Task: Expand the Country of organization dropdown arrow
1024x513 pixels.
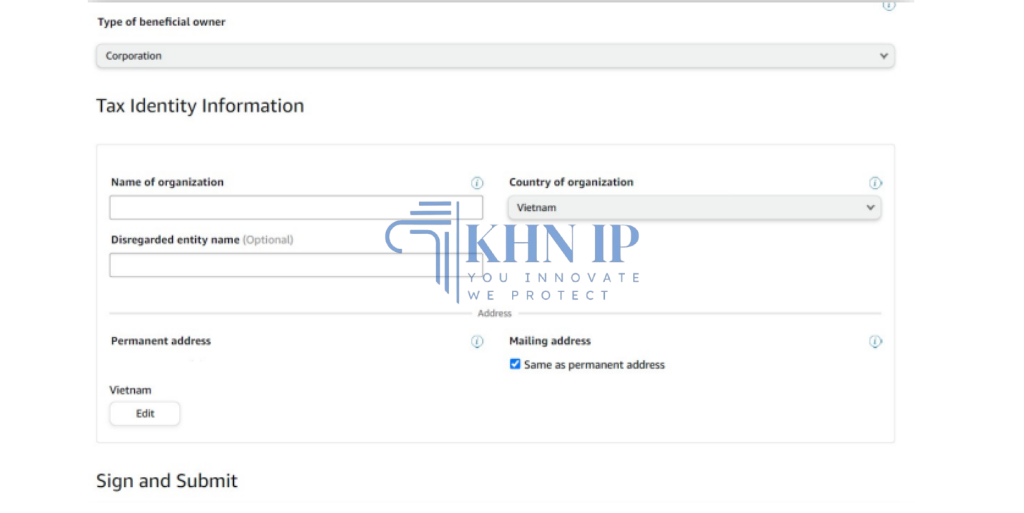Action: (869, 208)
